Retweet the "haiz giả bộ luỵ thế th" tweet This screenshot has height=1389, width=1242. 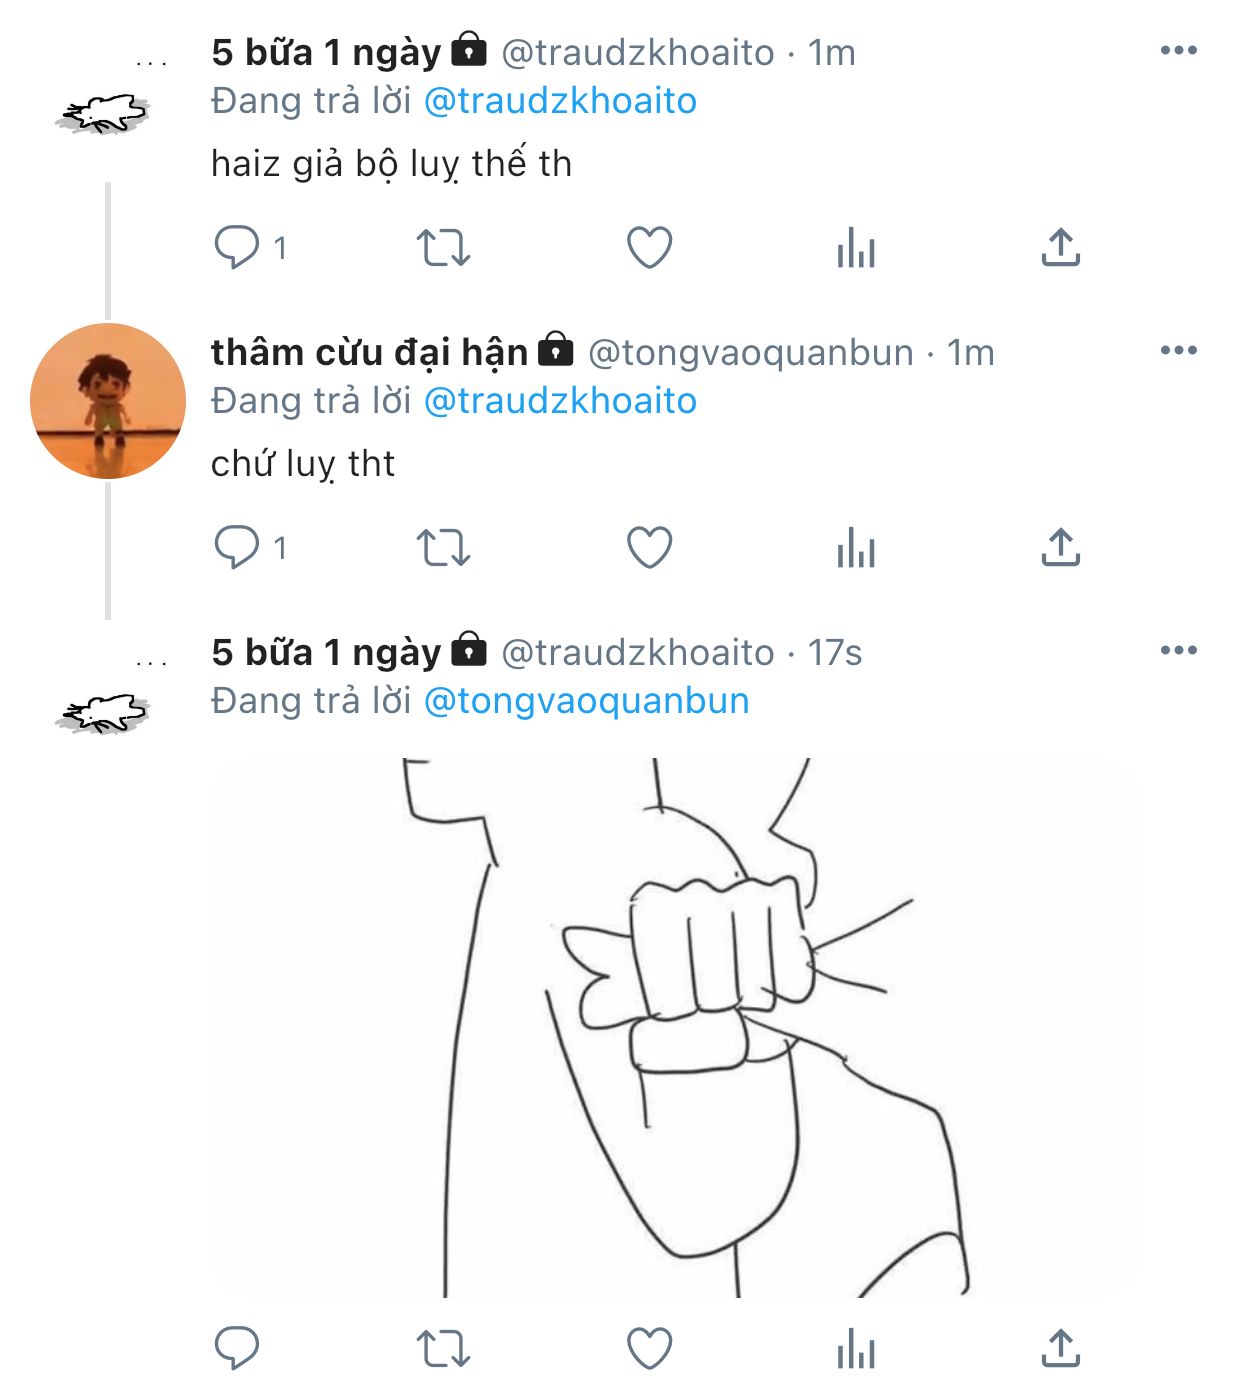click(x=443, y=247)
